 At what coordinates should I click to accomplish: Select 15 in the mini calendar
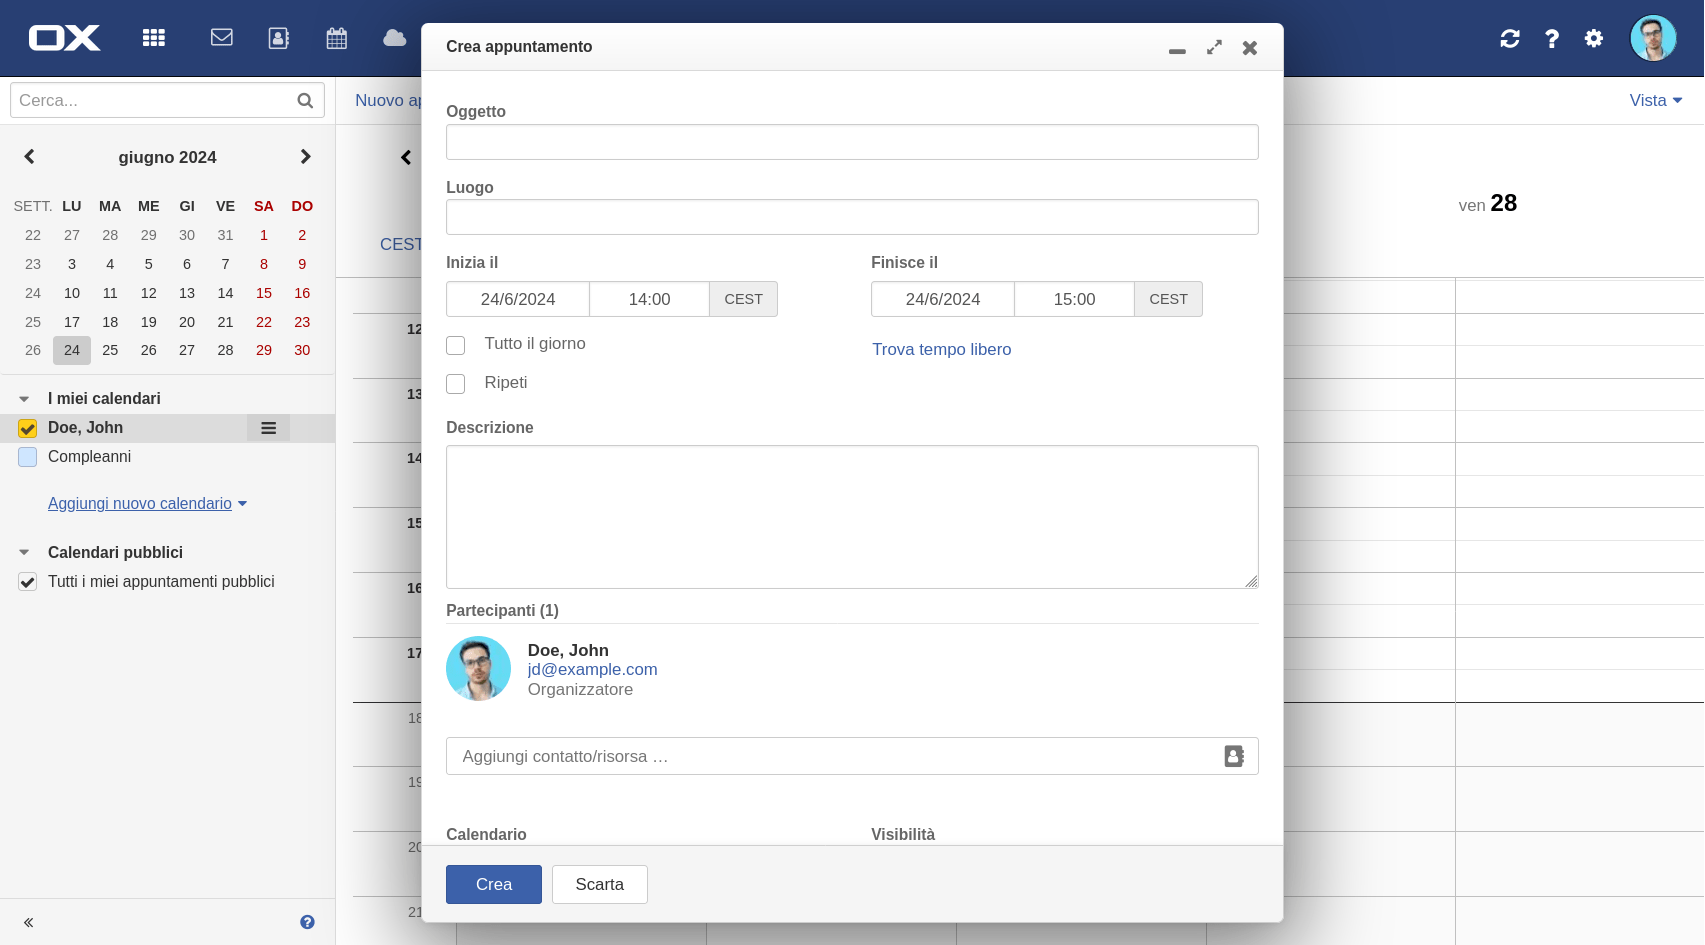(x=264, y=293)
